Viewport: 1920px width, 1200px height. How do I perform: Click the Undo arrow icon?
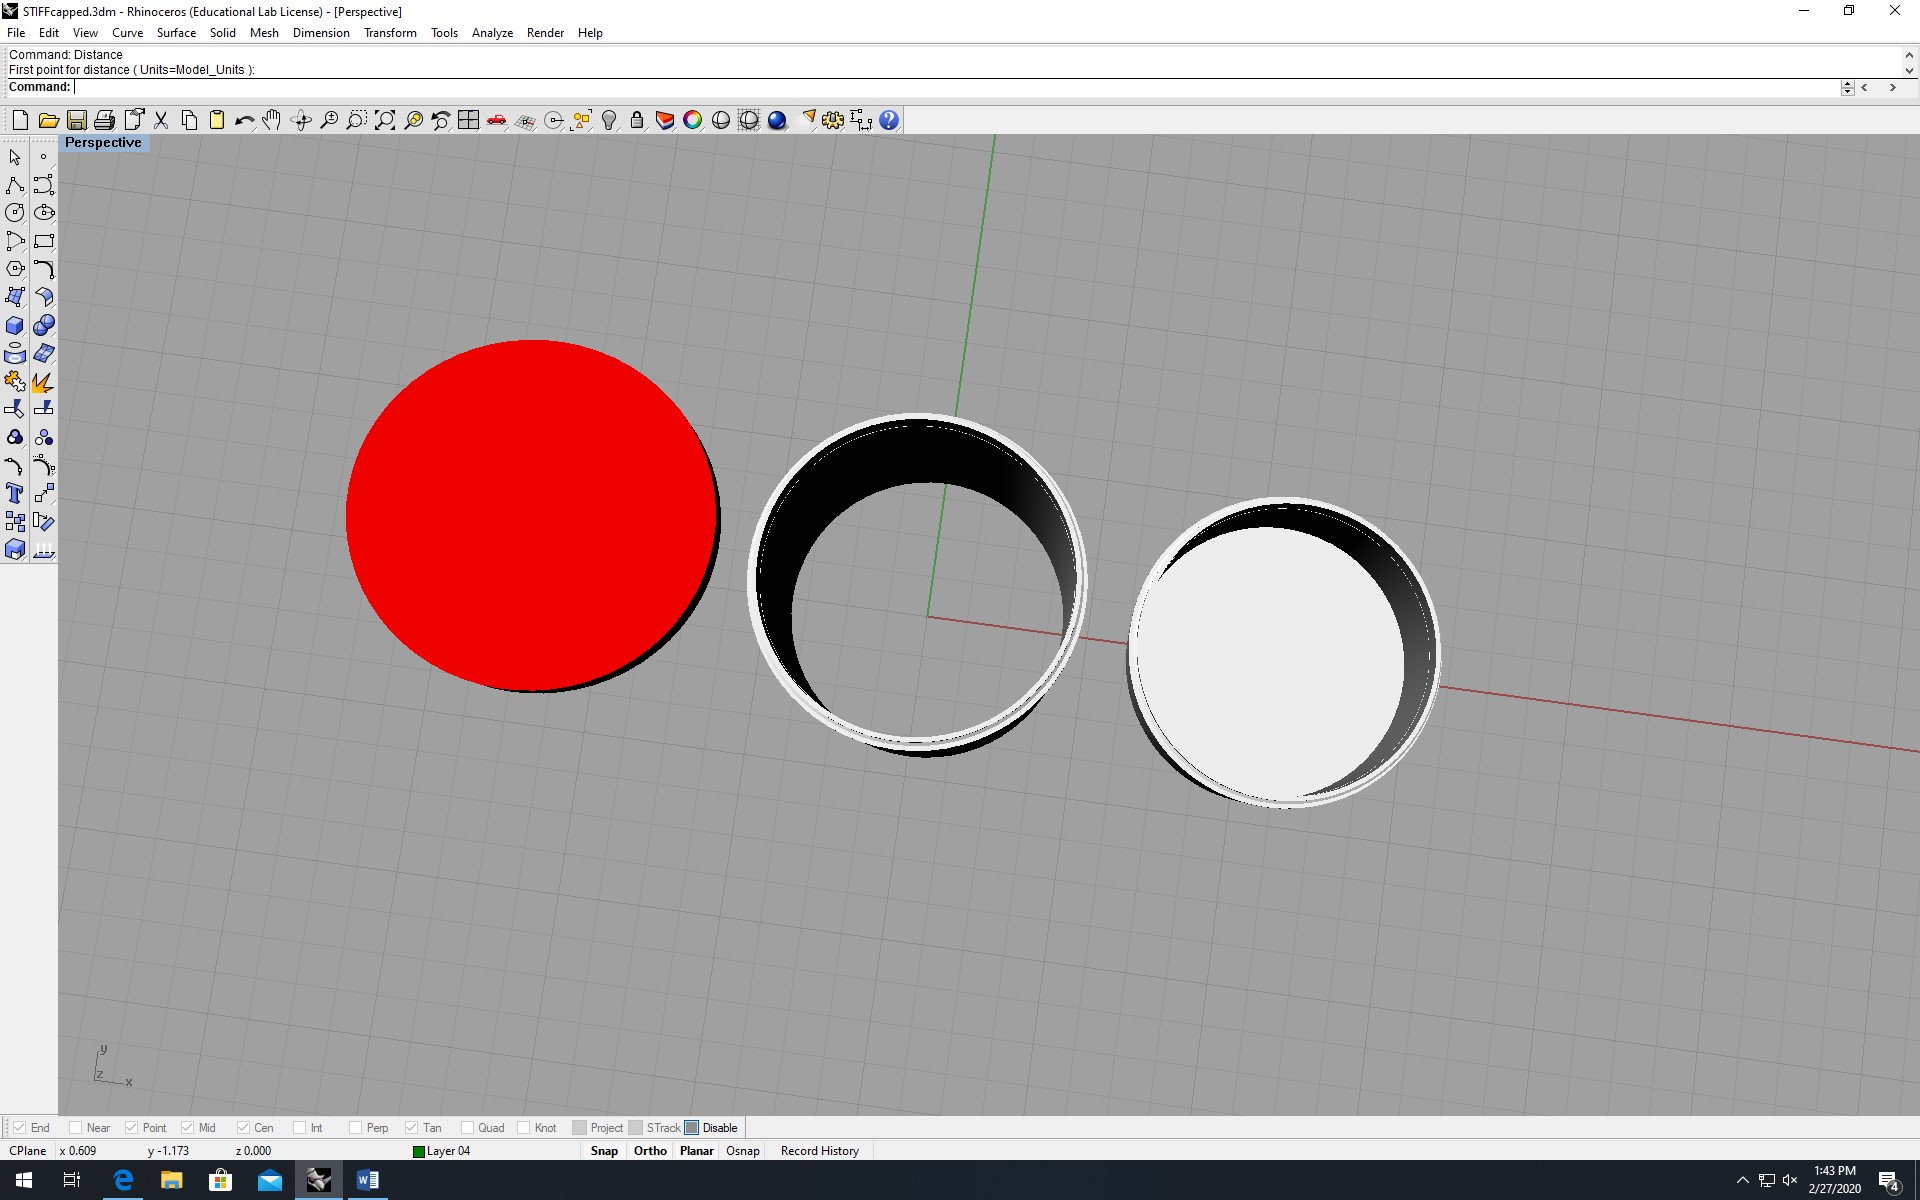click(244, 121)
